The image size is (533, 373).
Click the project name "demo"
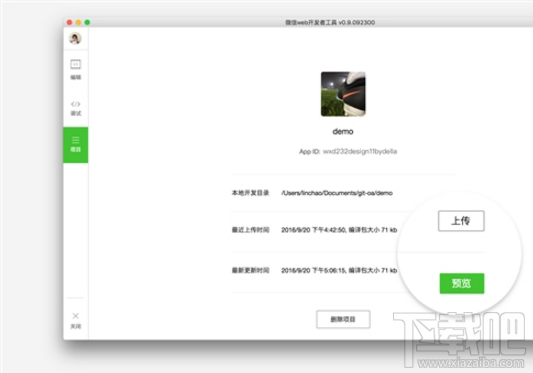(x=343, y=132)
